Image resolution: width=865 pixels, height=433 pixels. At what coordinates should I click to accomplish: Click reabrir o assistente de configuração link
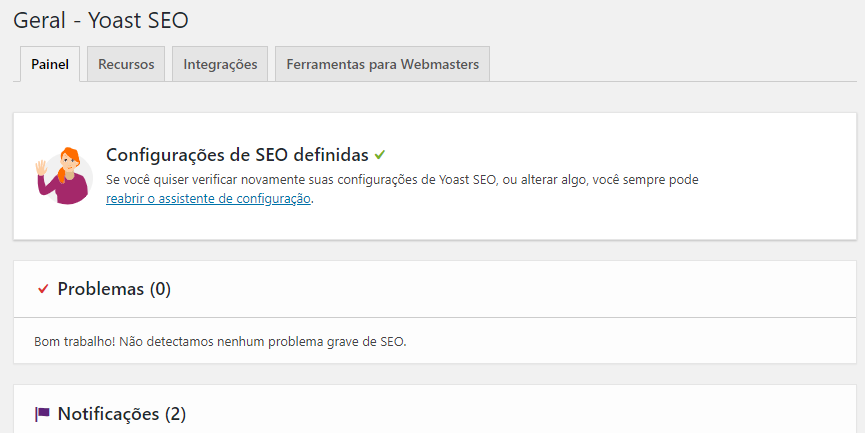point(208,199)
